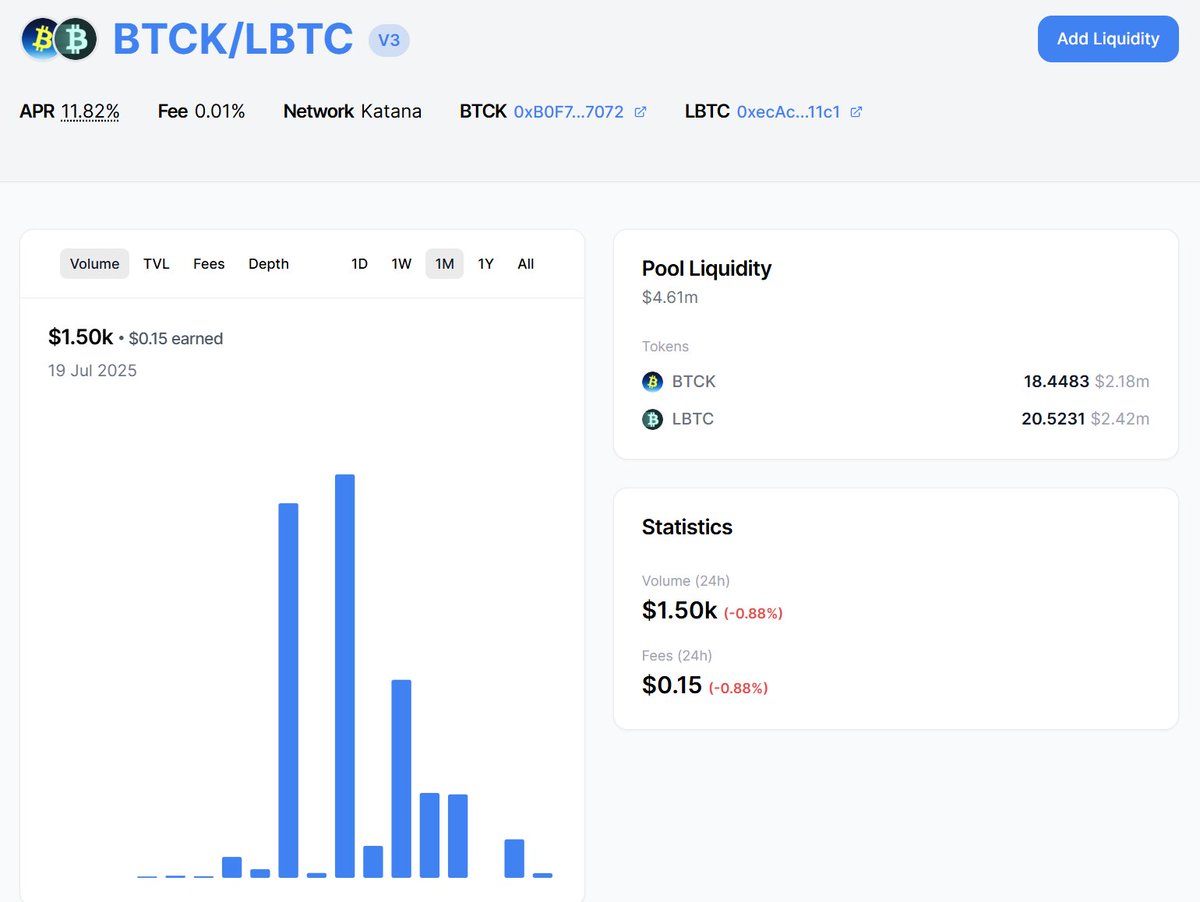Click the -0.88% change beside Fees (24h)

coord(738,688)
